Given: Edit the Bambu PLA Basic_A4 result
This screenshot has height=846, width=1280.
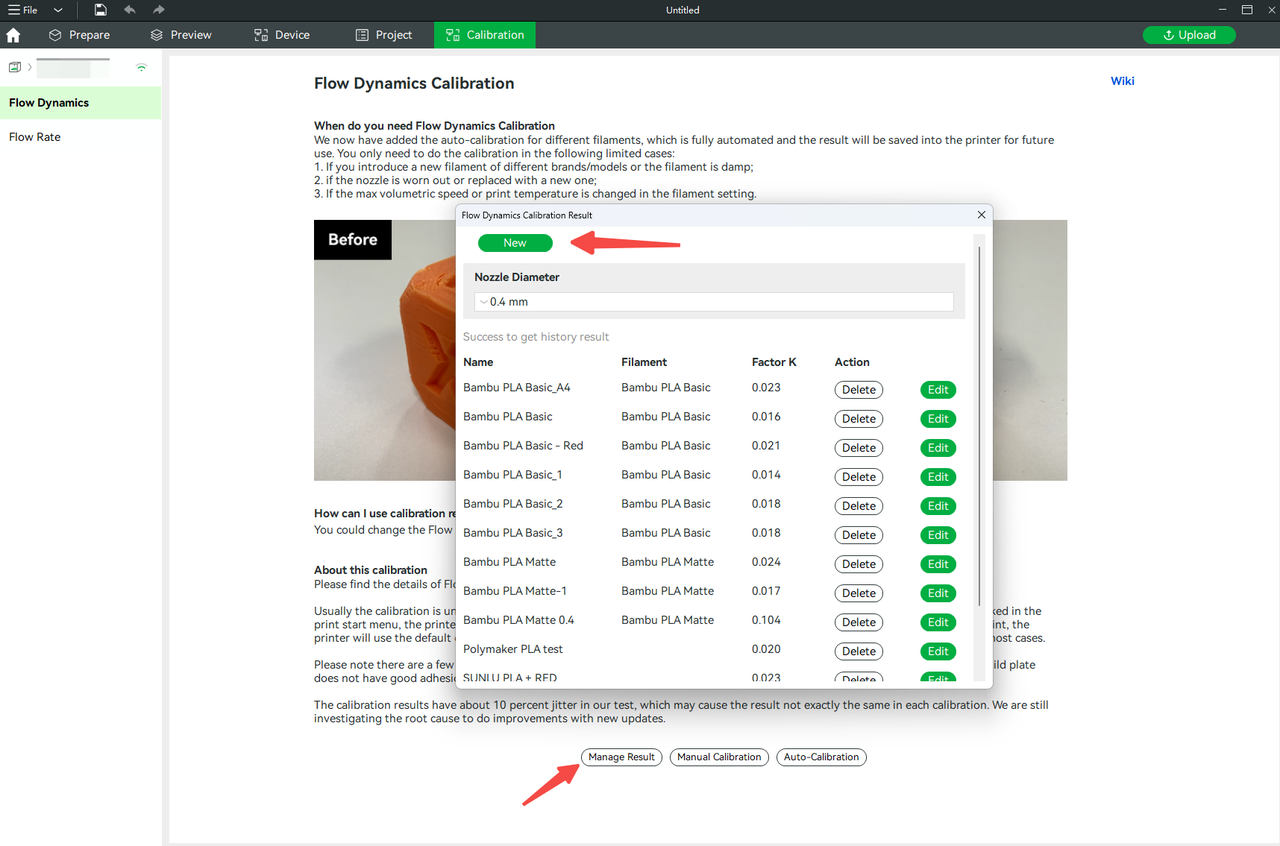Looking at the screenshot, I should [938, 390].
